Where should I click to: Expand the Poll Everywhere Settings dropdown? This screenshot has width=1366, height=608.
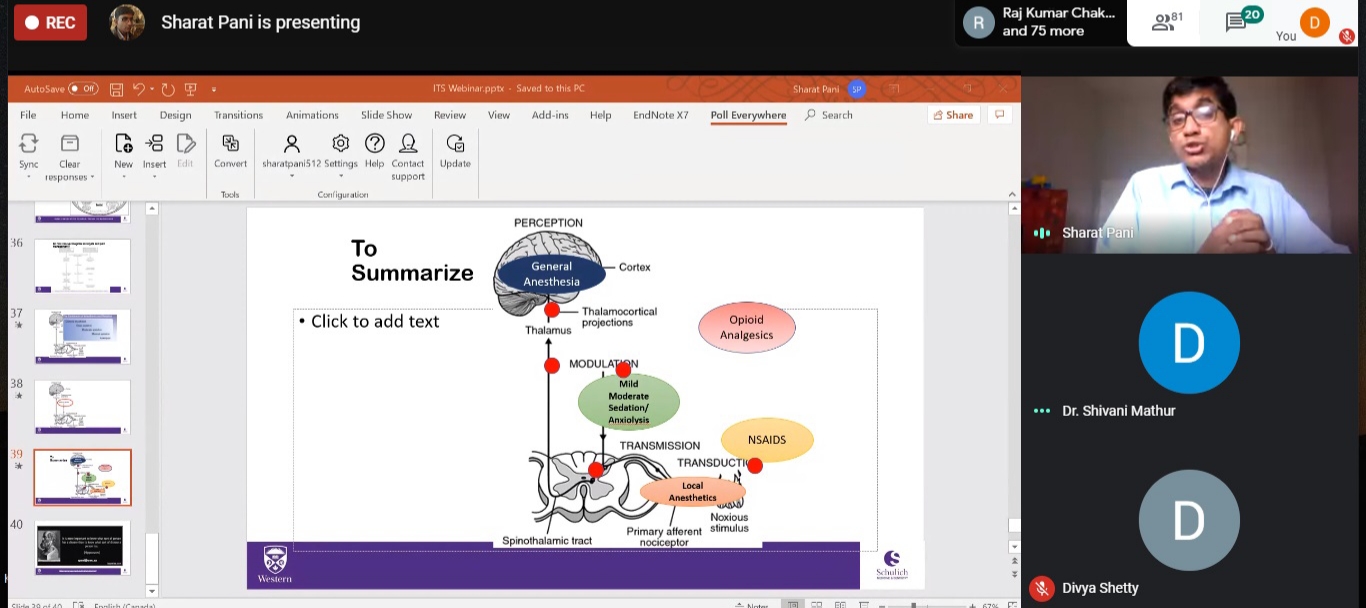pos(340,176)
